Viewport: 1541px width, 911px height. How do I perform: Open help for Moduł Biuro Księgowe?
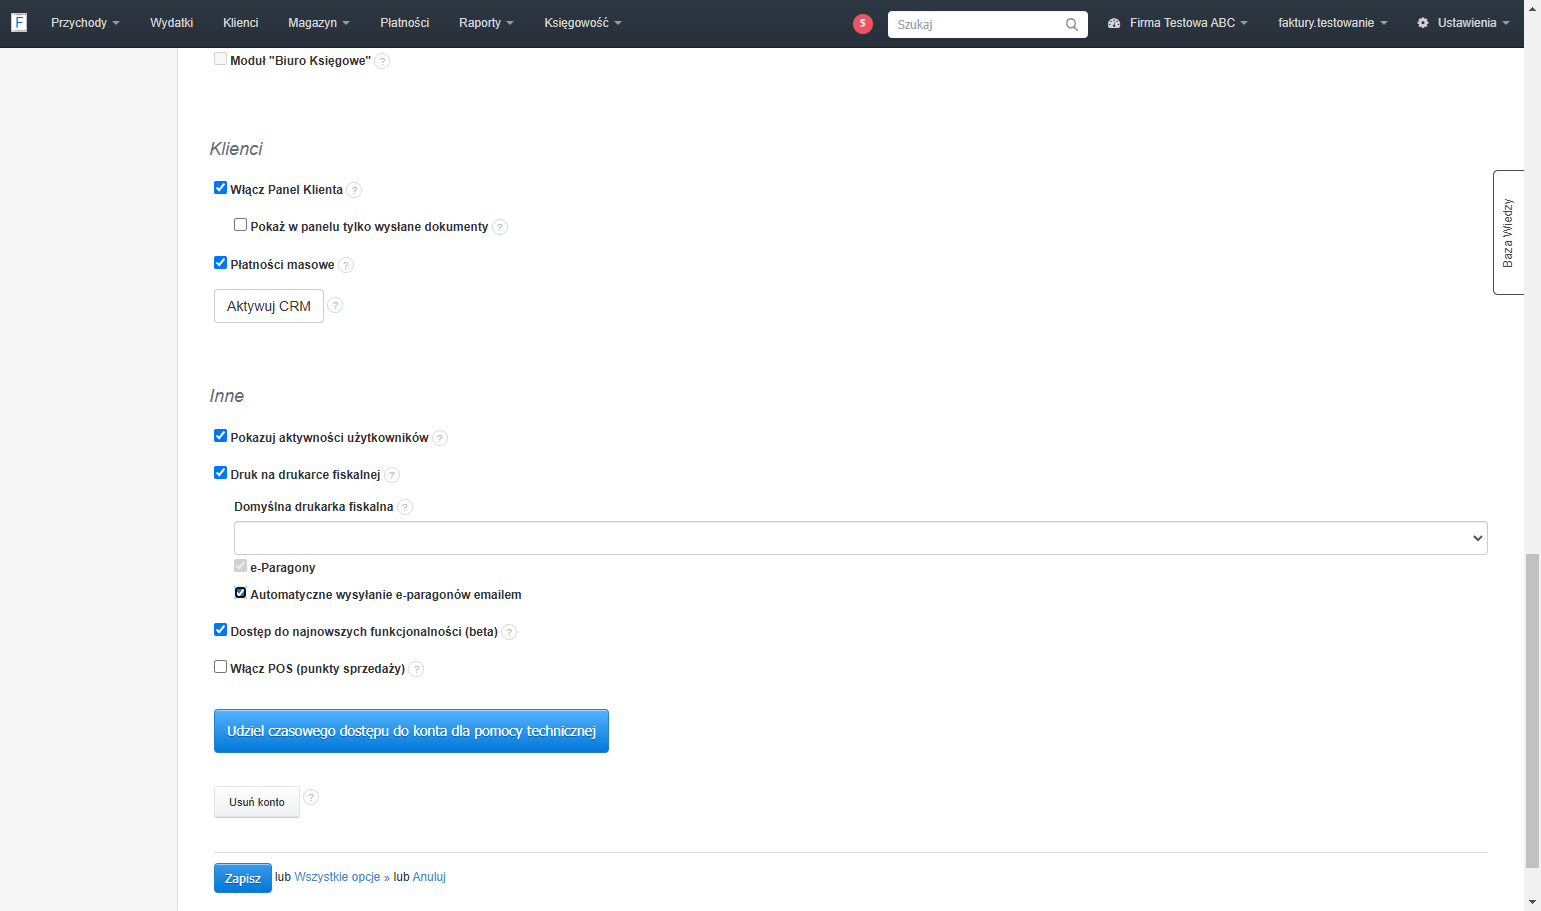point(382,61)
